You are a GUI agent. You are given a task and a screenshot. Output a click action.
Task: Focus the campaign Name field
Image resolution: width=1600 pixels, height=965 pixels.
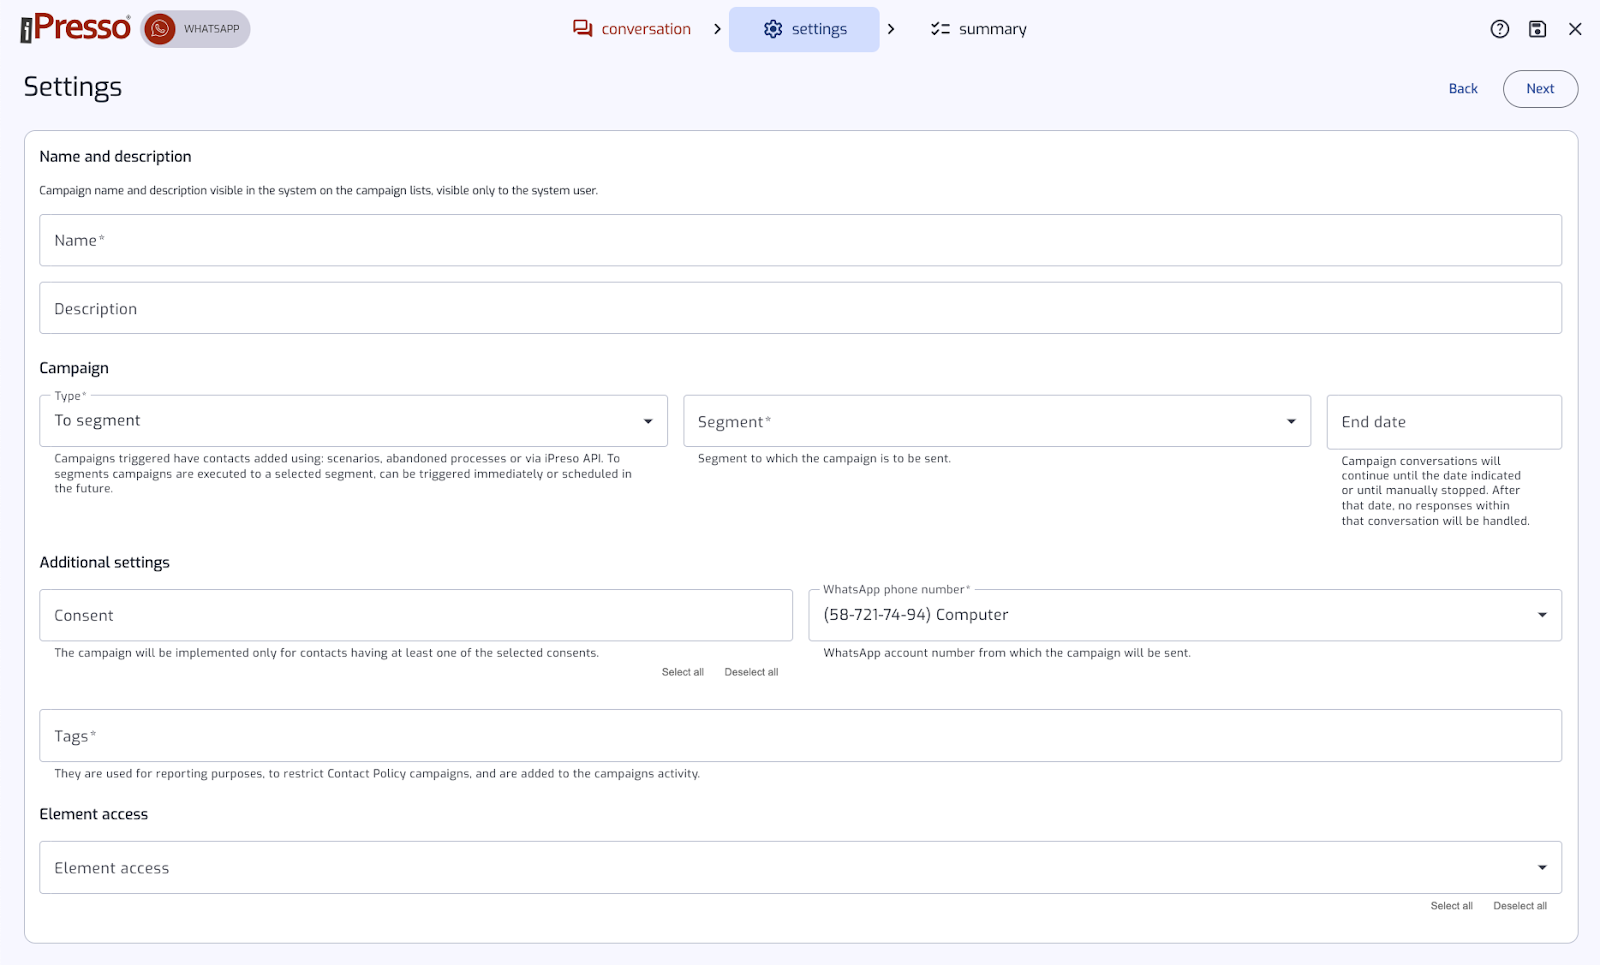(800, 240)
